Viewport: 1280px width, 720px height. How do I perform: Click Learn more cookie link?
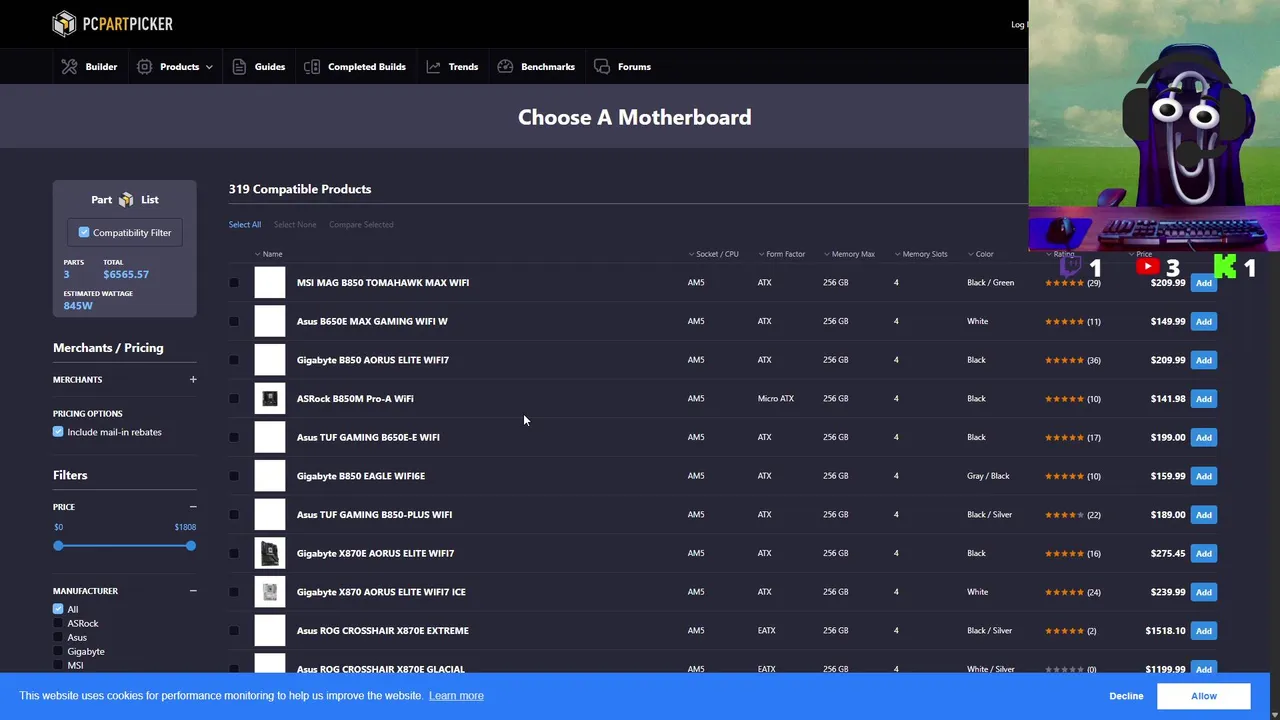(456, 696)
